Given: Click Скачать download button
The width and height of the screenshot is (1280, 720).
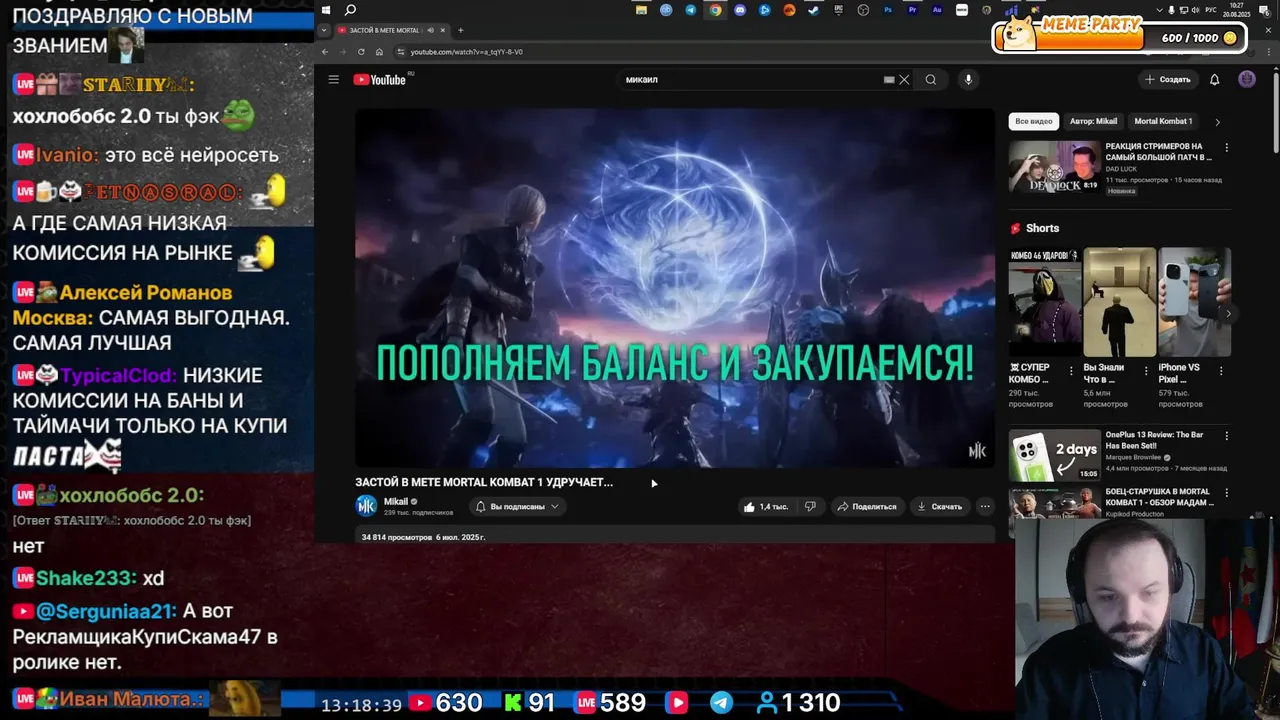Looking at the screenshot, I should [x=940, y=507].
